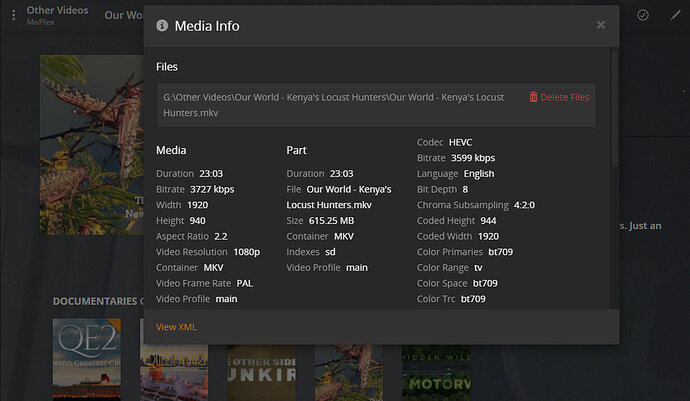Screen dimensions: 690x401
Task: Click the three-dot menu beside Other Videos
Action: pos(14,15)
